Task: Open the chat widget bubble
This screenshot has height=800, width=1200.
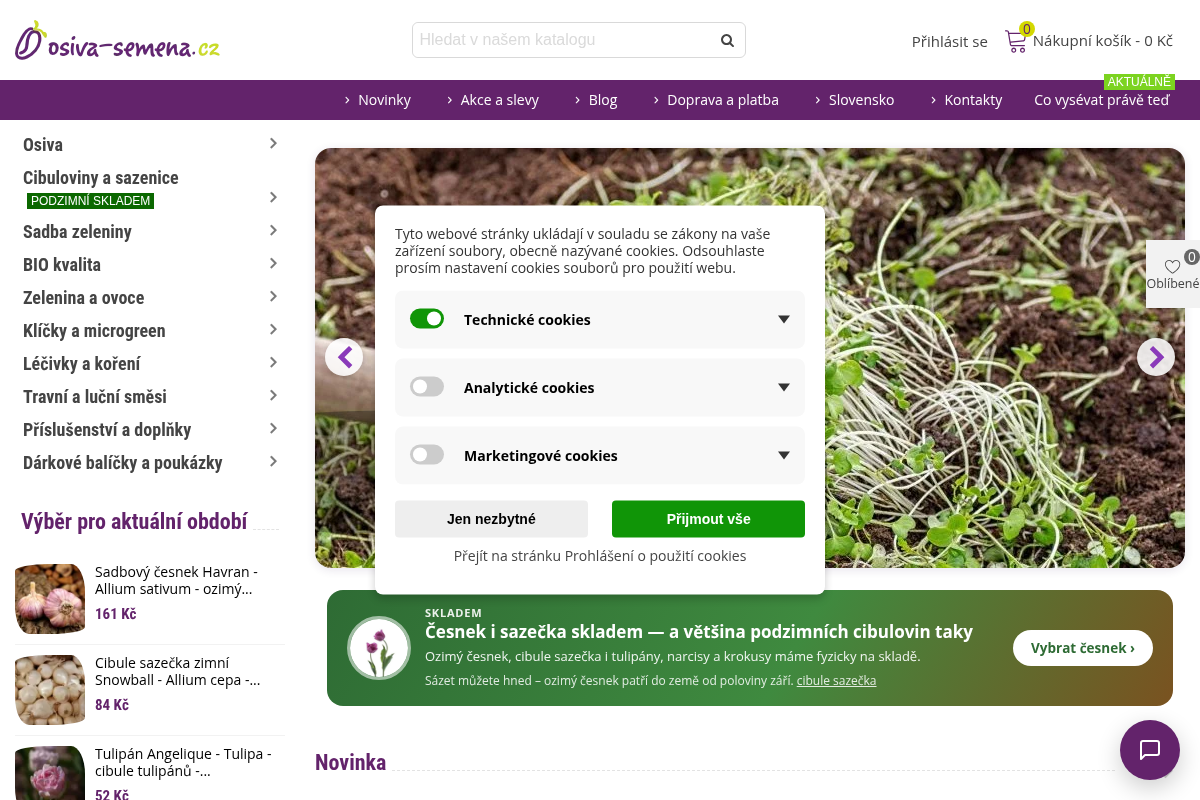Action: (x=1150, y=750)
